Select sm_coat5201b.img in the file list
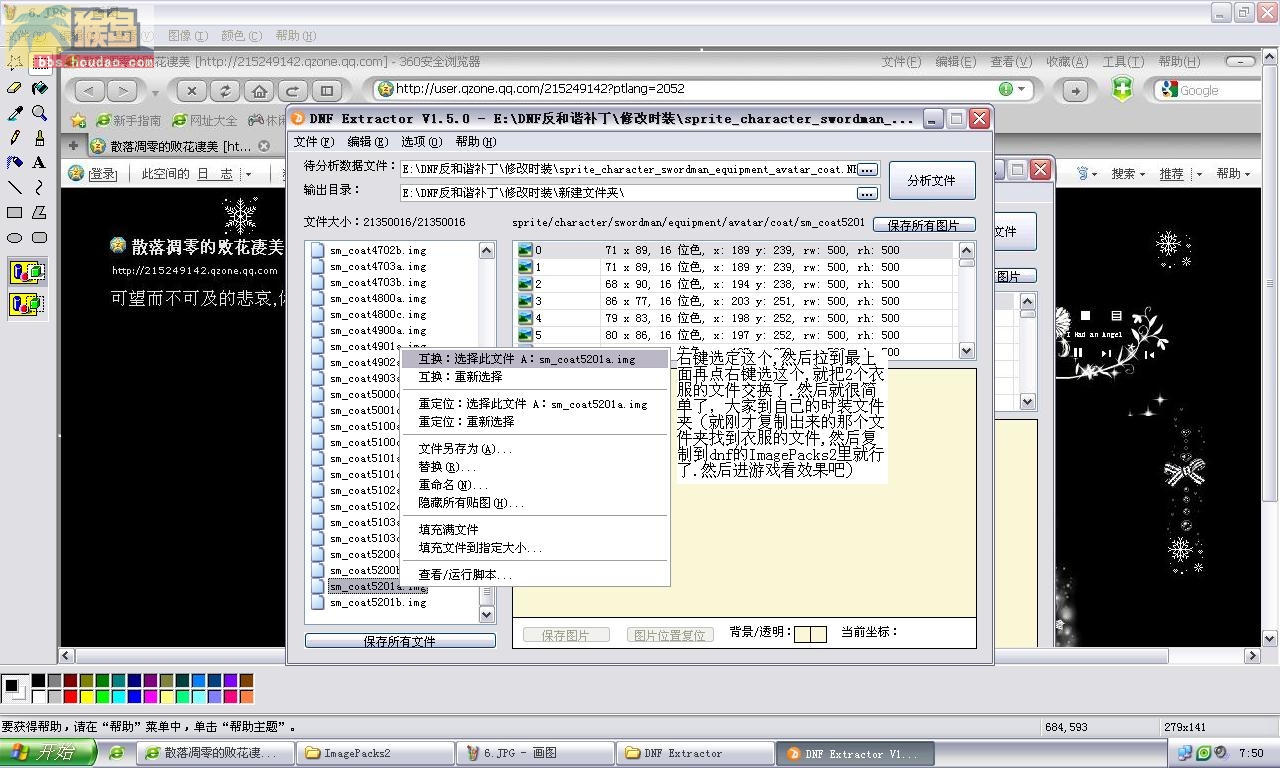 tap(378, 603)
